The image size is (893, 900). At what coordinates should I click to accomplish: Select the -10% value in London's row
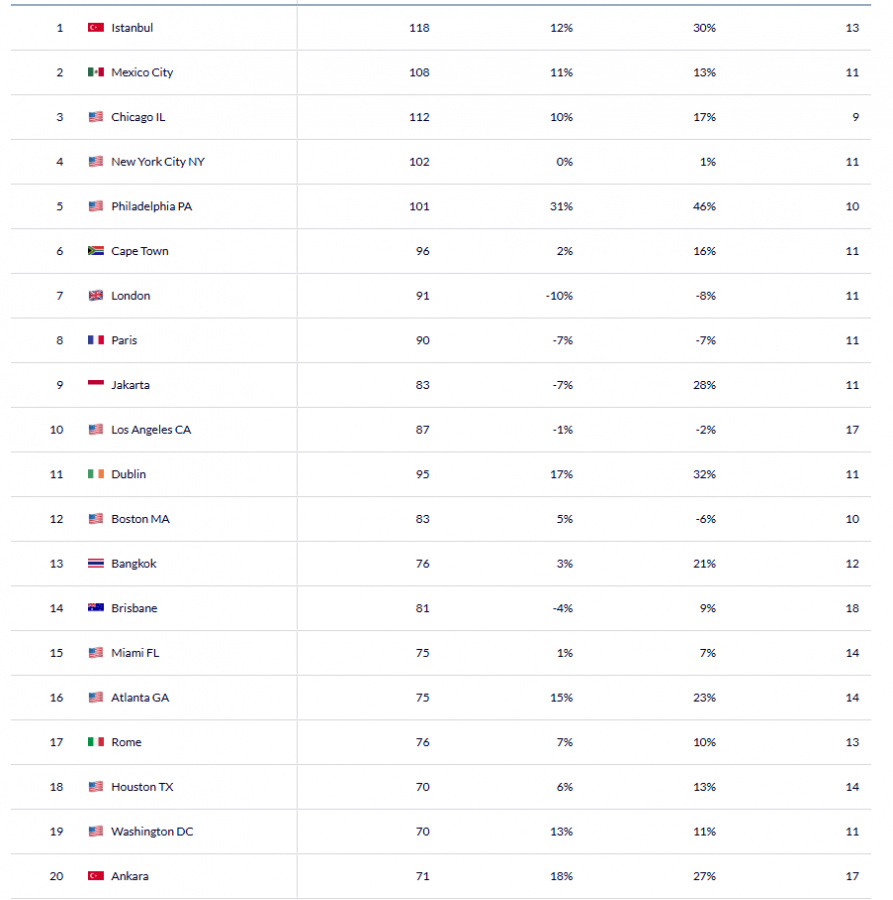[561, 296]
